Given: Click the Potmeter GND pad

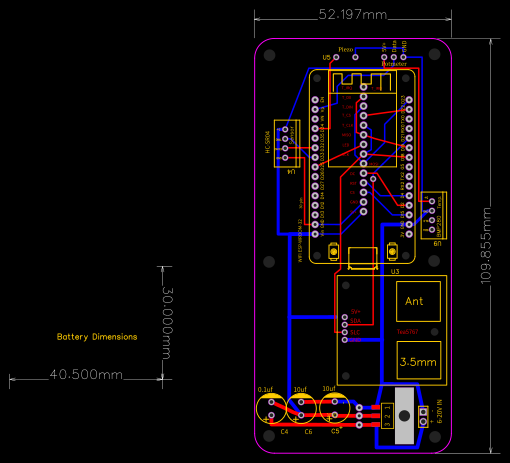Looking at the screenshot, I should pyautogui.click(x=403, y=57).
